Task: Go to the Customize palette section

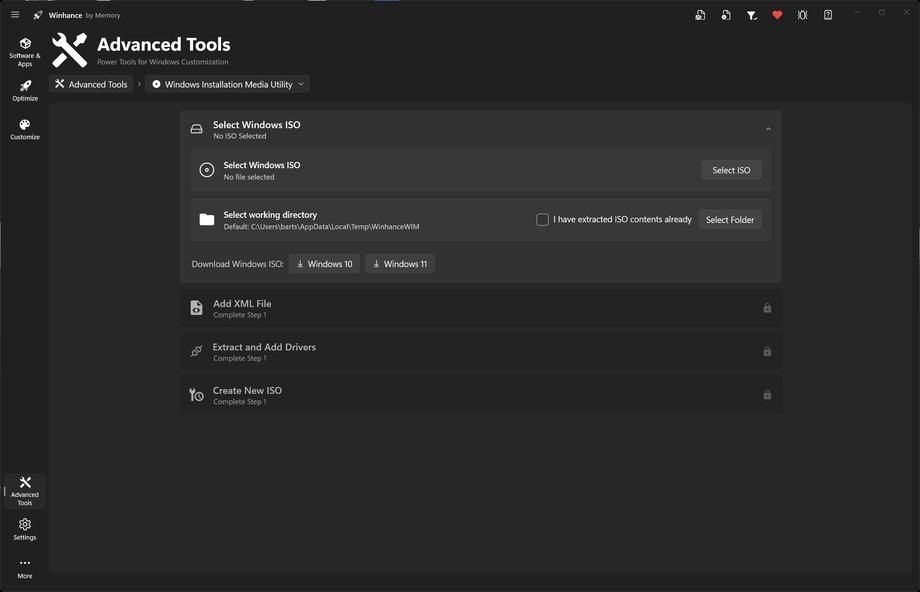Action: click(25, 129)
